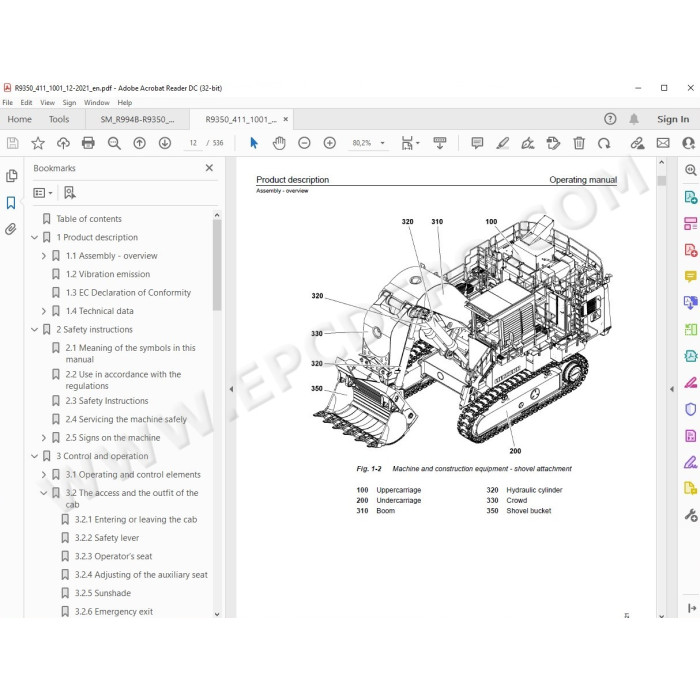Close the Bookmarks panel

209,168
